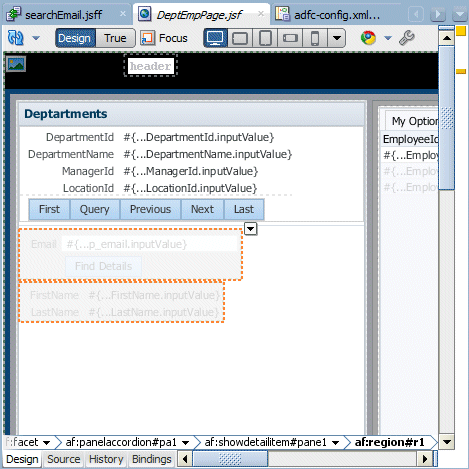This screenshot has height=469, width=469.
Task: Open the Bindings tab
Action: 152,459
